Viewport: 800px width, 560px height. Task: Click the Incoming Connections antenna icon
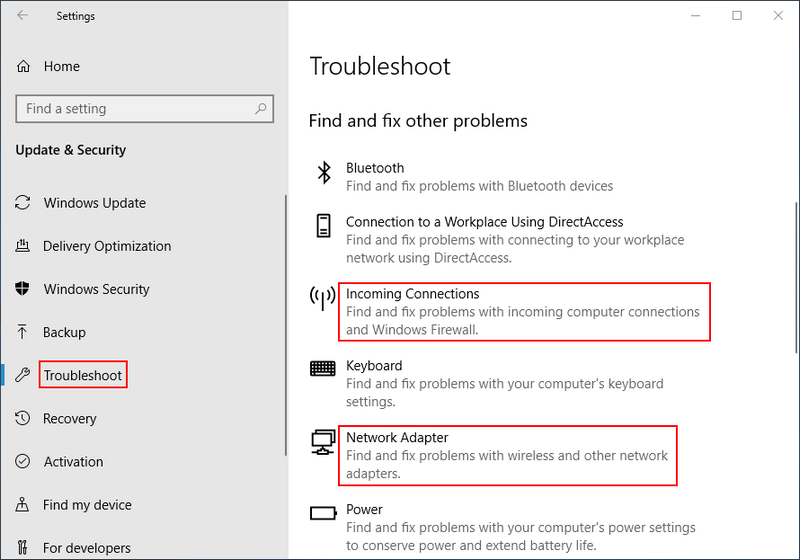323,298
